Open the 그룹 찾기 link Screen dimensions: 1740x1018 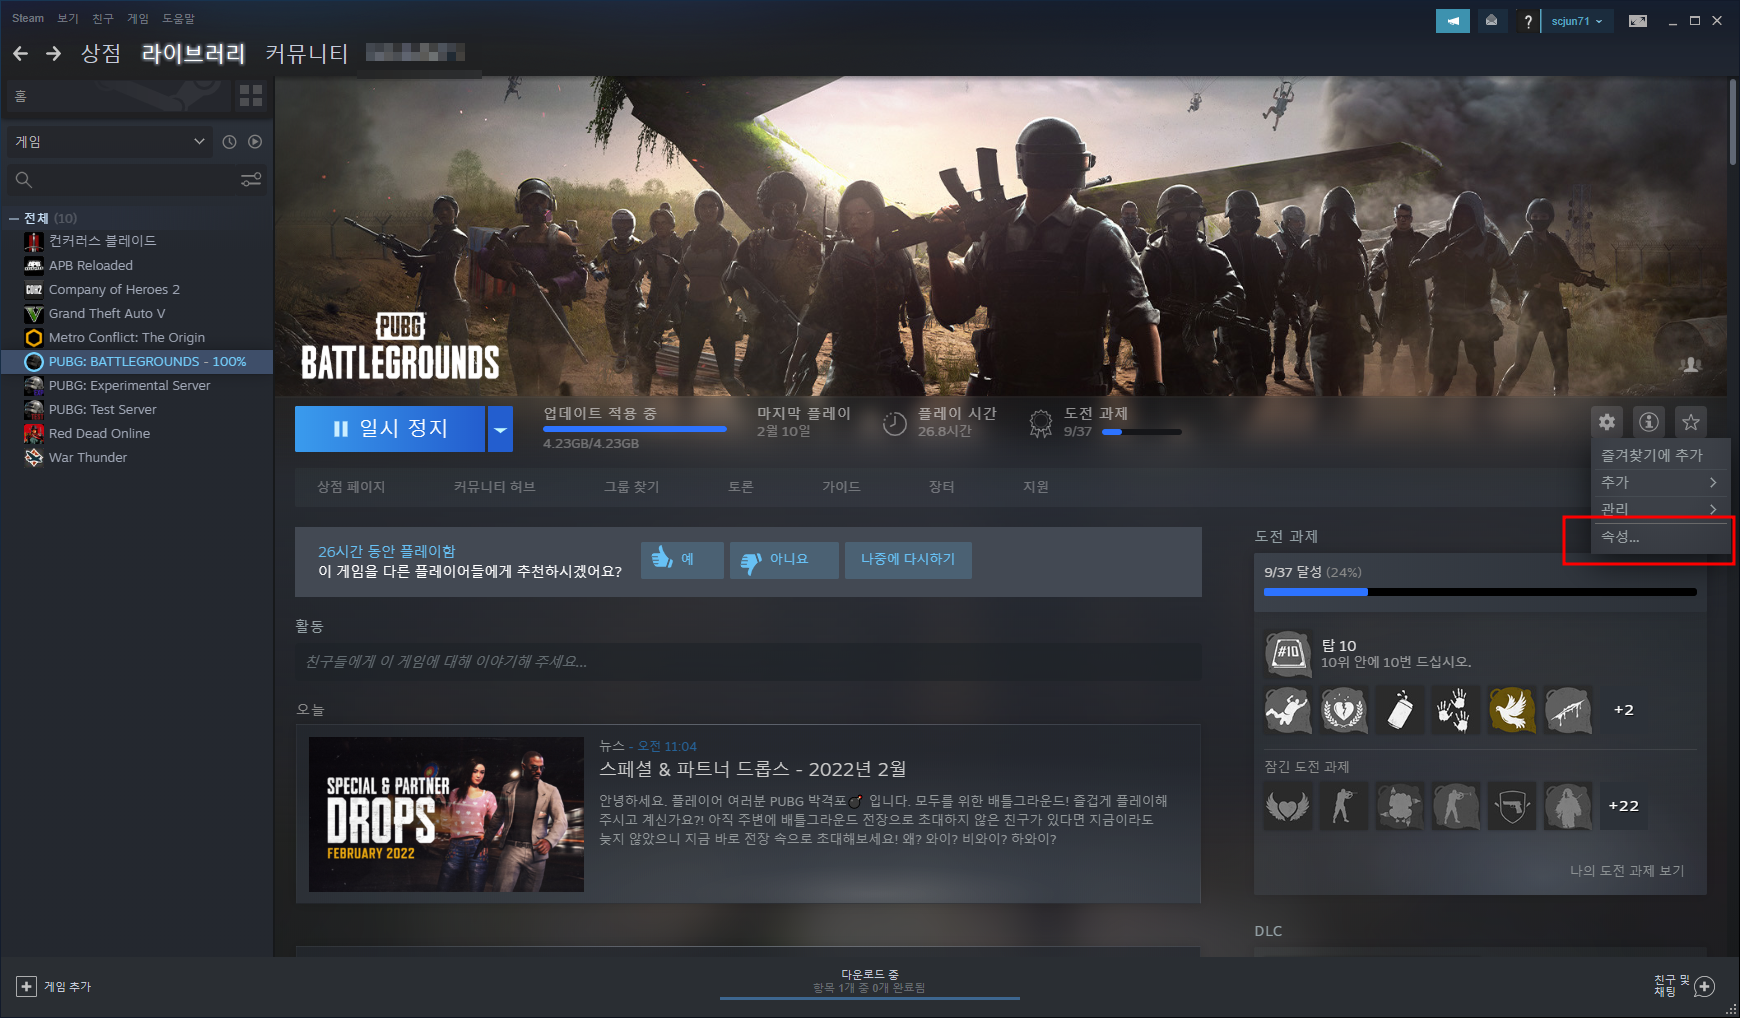[x=632, y=487]
